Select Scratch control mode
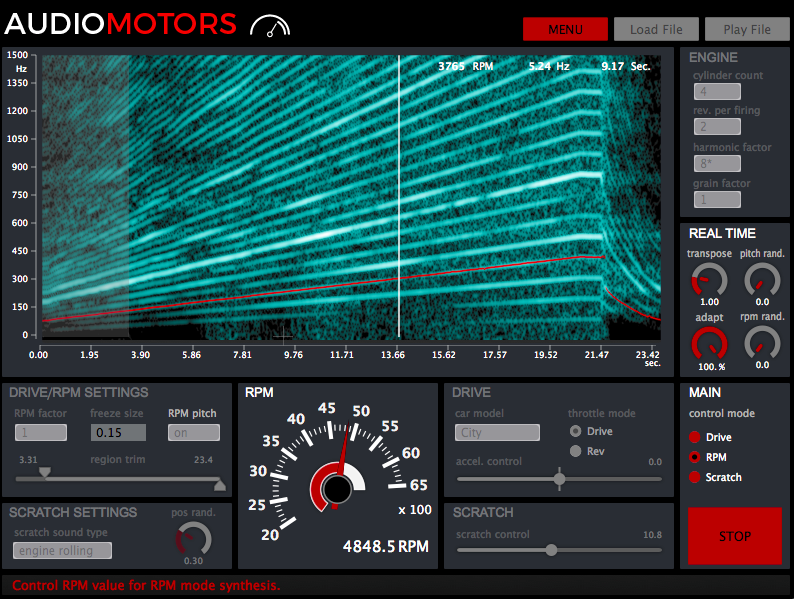 (695, 477)
